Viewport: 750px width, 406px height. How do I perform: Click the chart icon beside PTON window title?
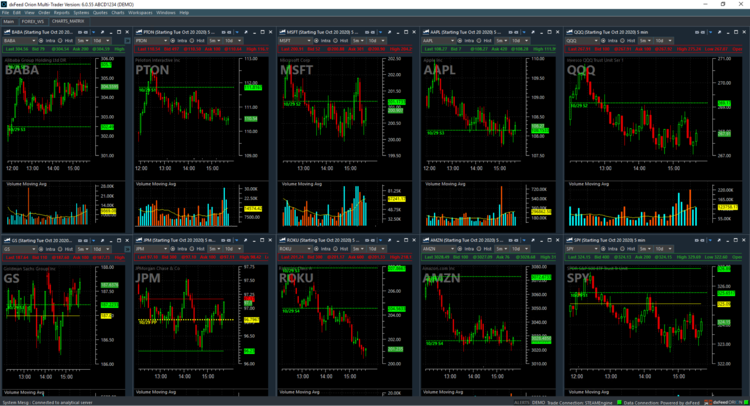click(x=139, y=32)
